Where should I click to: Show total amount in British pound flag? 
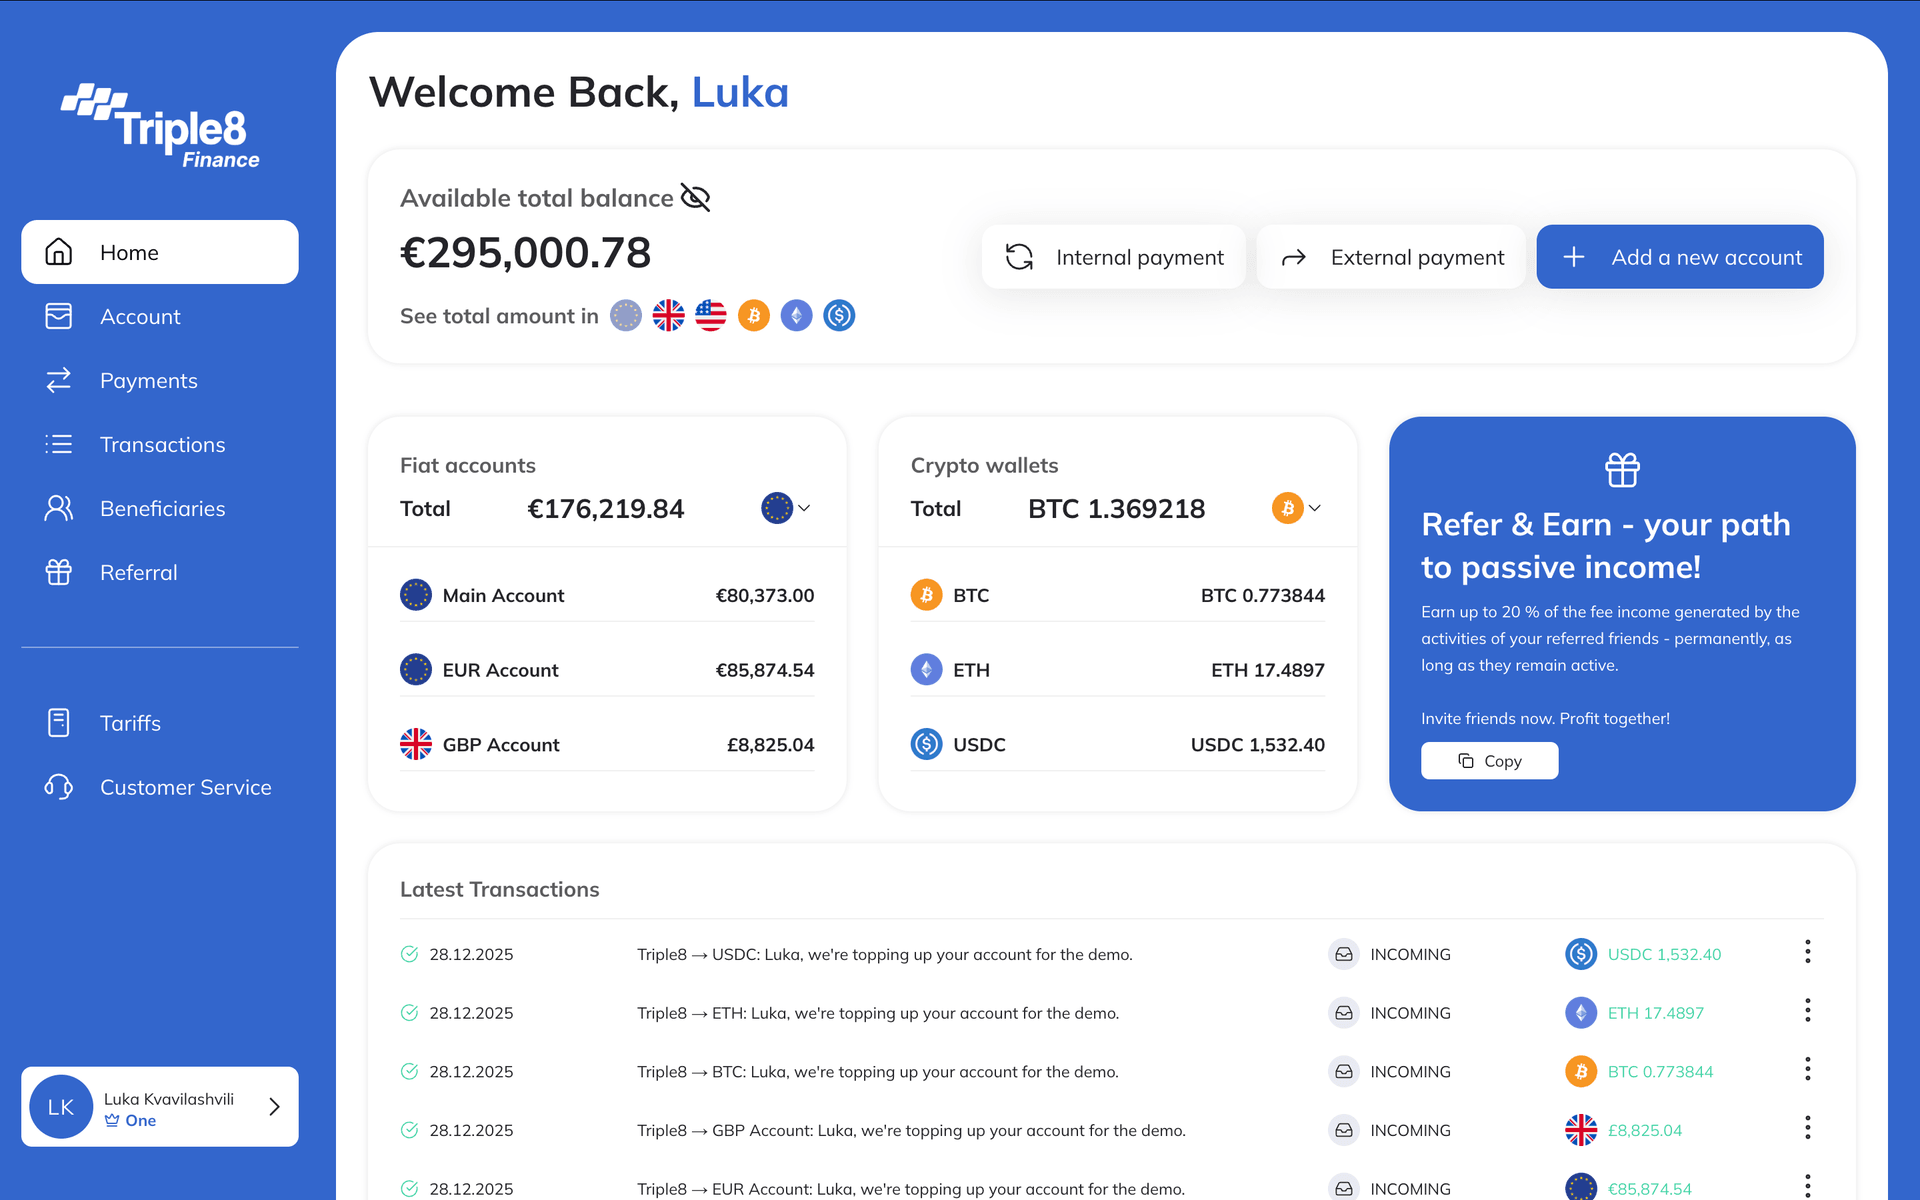coord(668,316)
